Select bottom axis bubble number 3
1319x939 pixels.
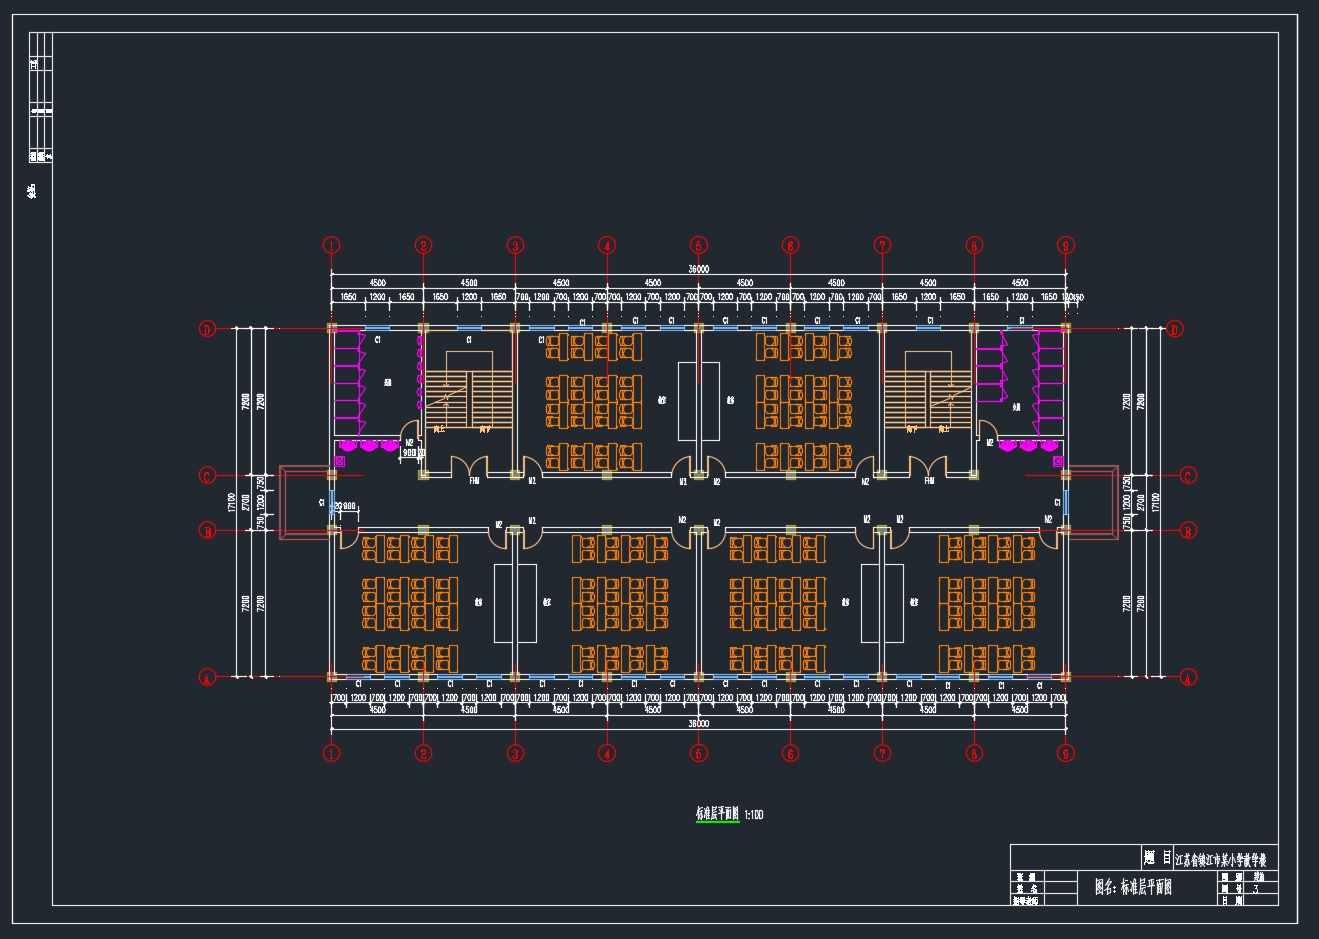(x=515, y=753)
